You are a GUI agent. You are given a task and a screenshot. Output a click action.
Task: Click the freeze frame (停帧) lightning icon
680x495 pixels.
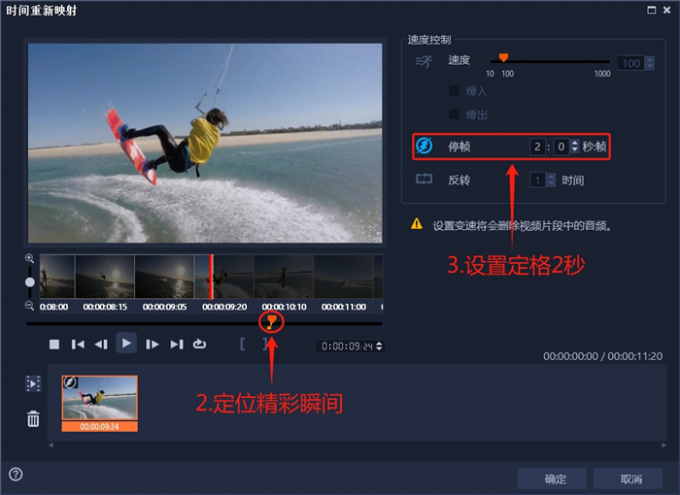point(424,146)
